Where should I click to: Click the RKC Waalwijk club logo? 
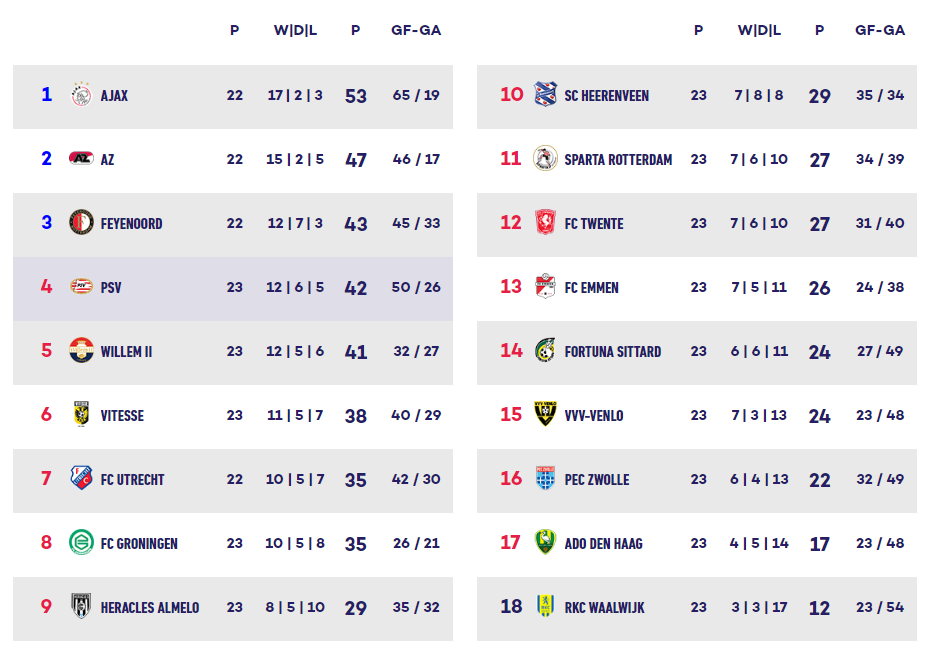545,607
